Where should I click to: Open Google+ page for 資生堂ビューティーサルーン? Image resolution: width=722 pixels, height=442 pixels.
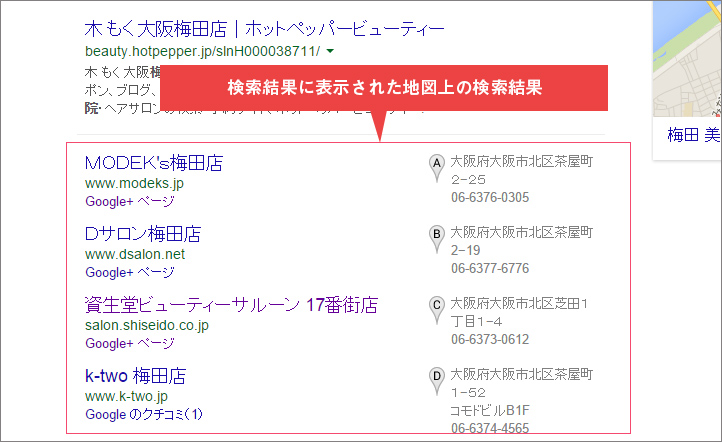pos(129,343)
